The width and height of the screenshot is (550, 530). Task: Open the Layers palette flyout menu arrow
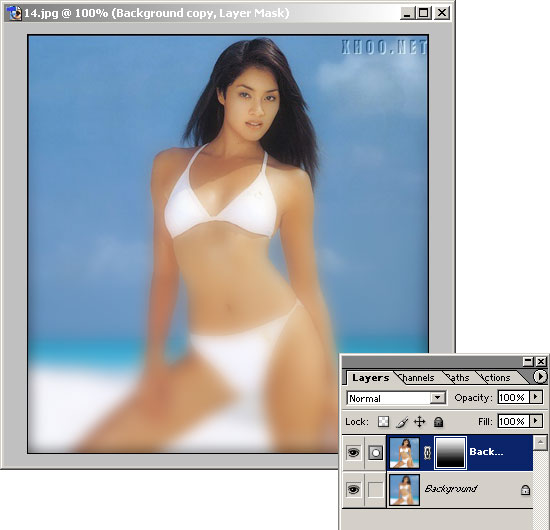click(540, 377)
